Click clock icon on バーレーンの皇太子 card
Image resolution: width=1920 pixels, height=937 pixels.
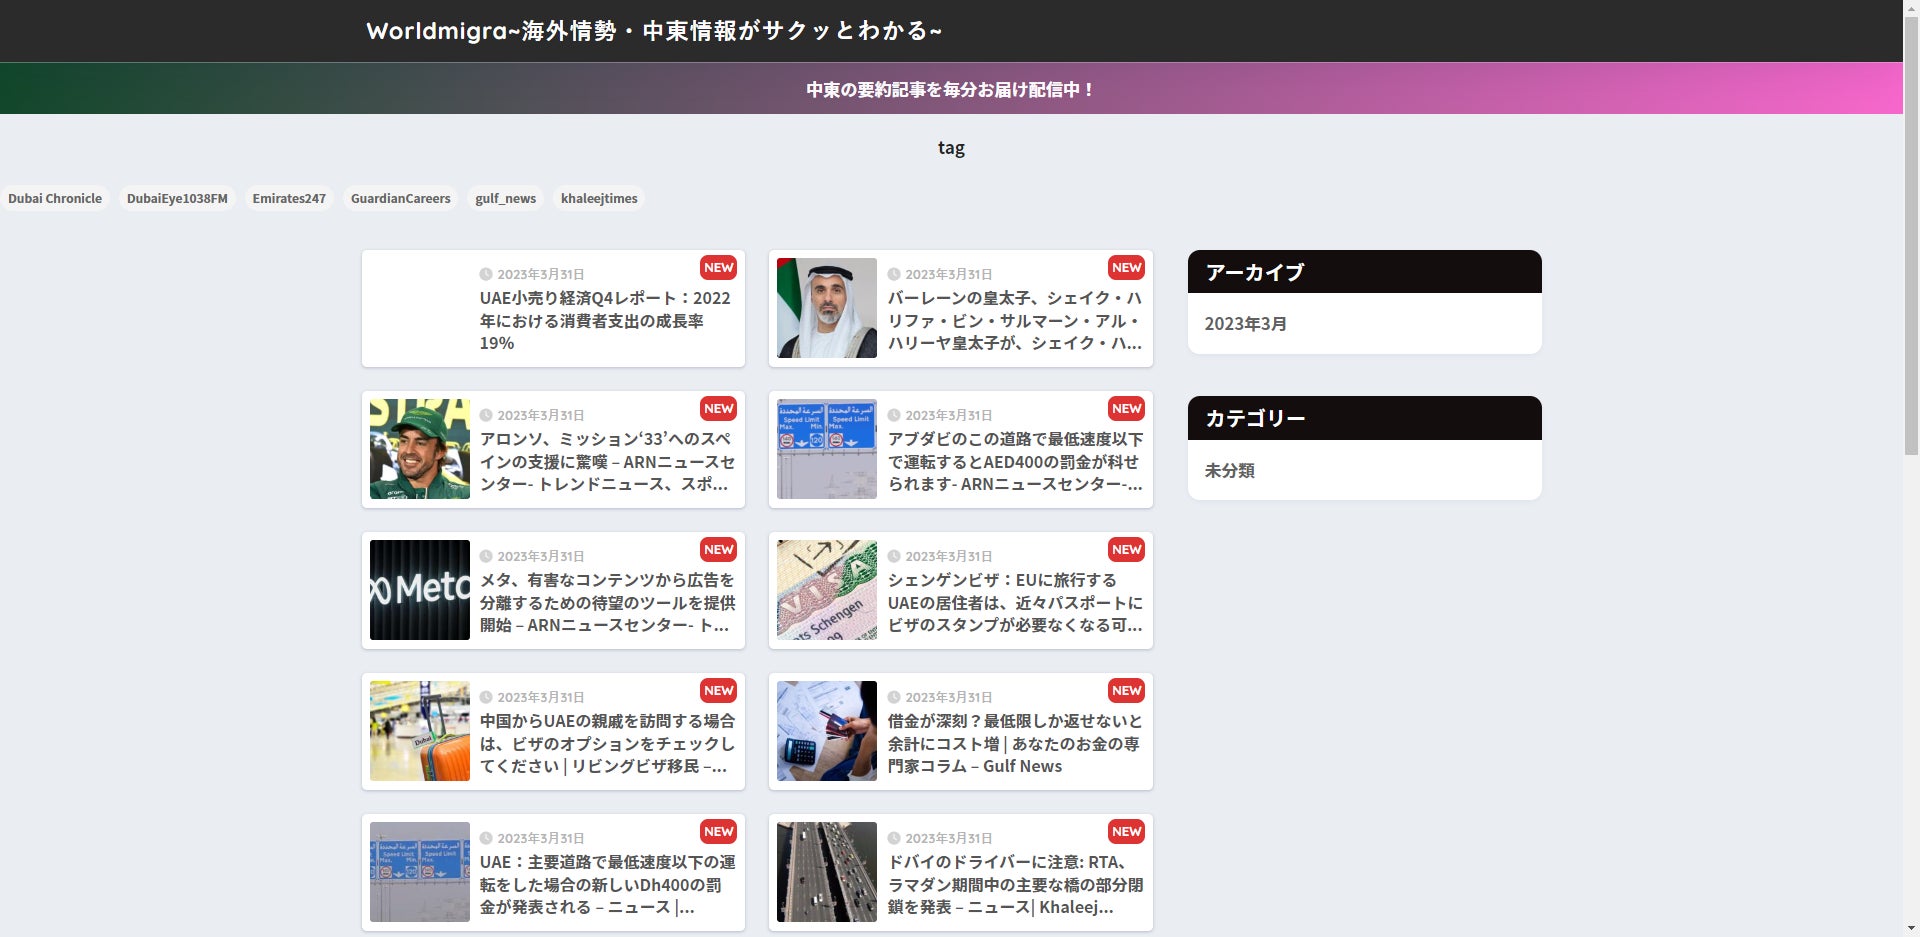pyautogui.click(x=894, y=274)
